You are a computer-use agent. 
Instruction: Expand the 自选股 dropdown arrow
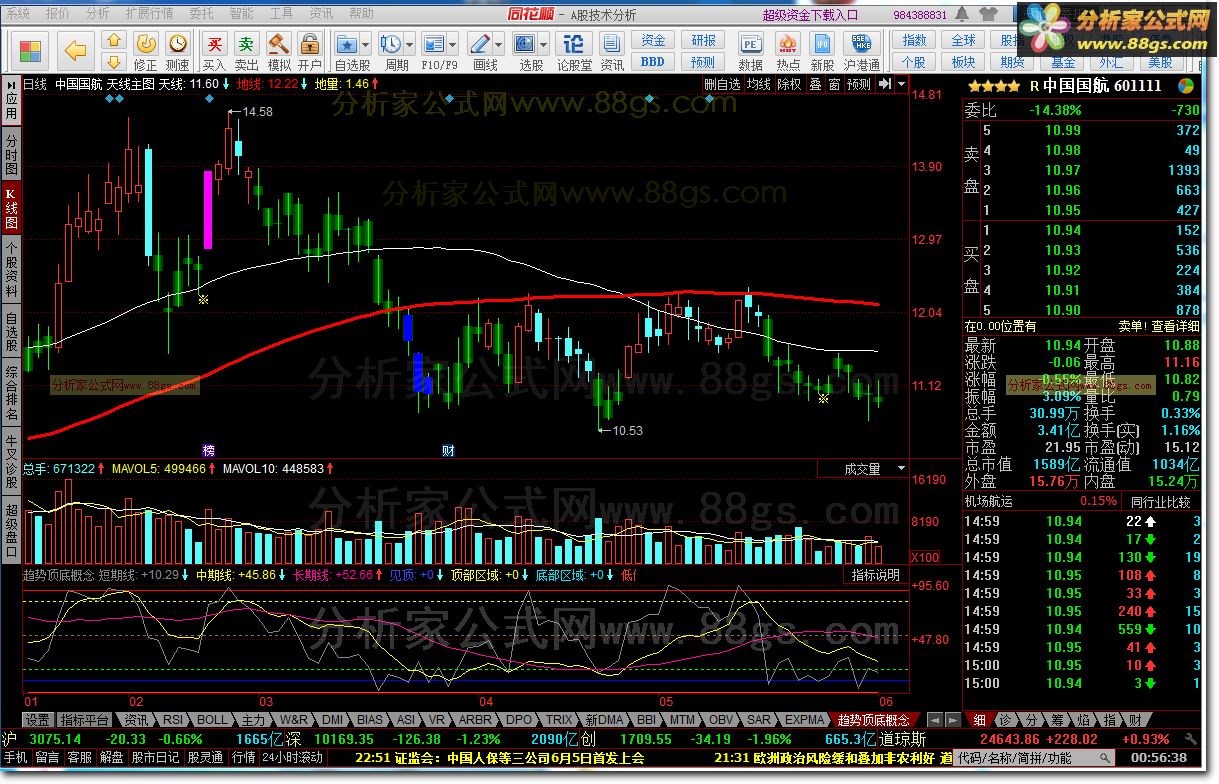pyautogui.click(x=366, y=46)
